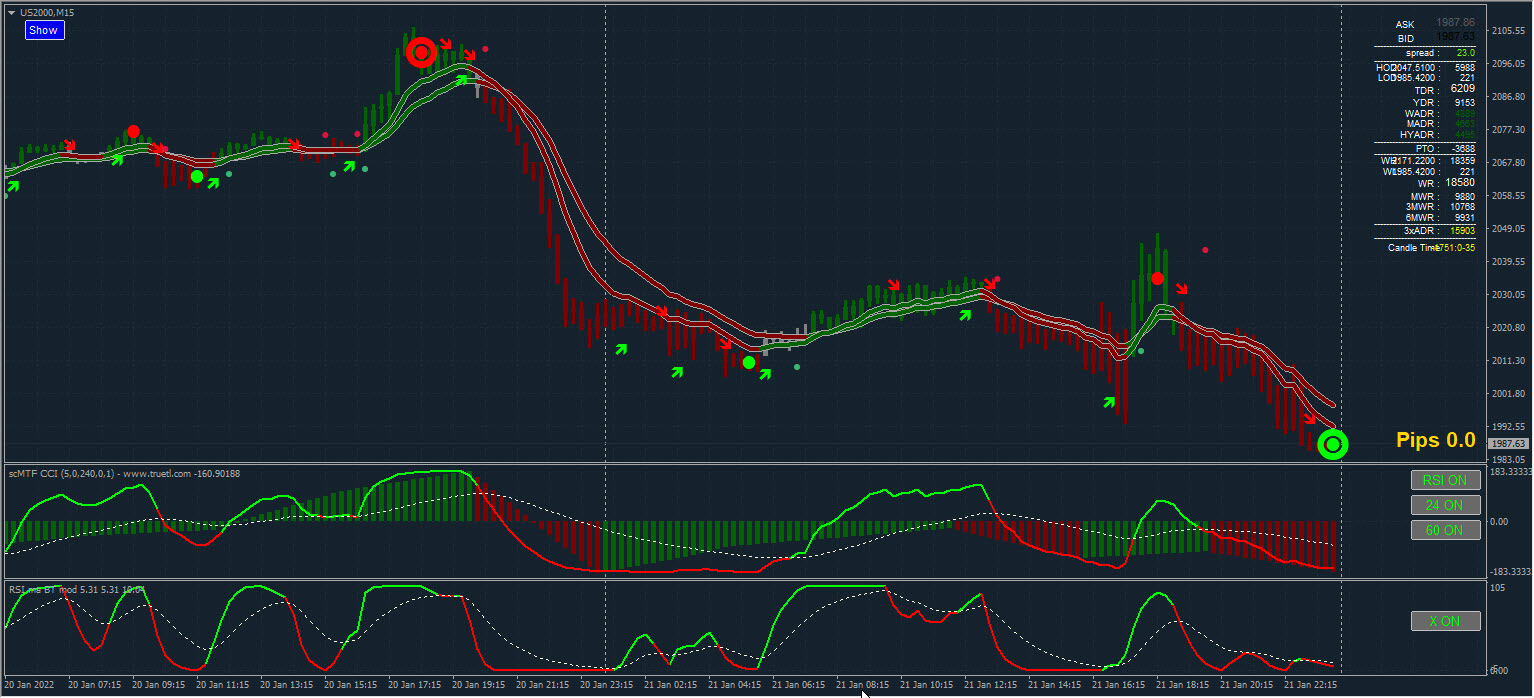Click the yellow Pips 0.0 label
The image size is (1534, 698).
[x=1436, y=440]
